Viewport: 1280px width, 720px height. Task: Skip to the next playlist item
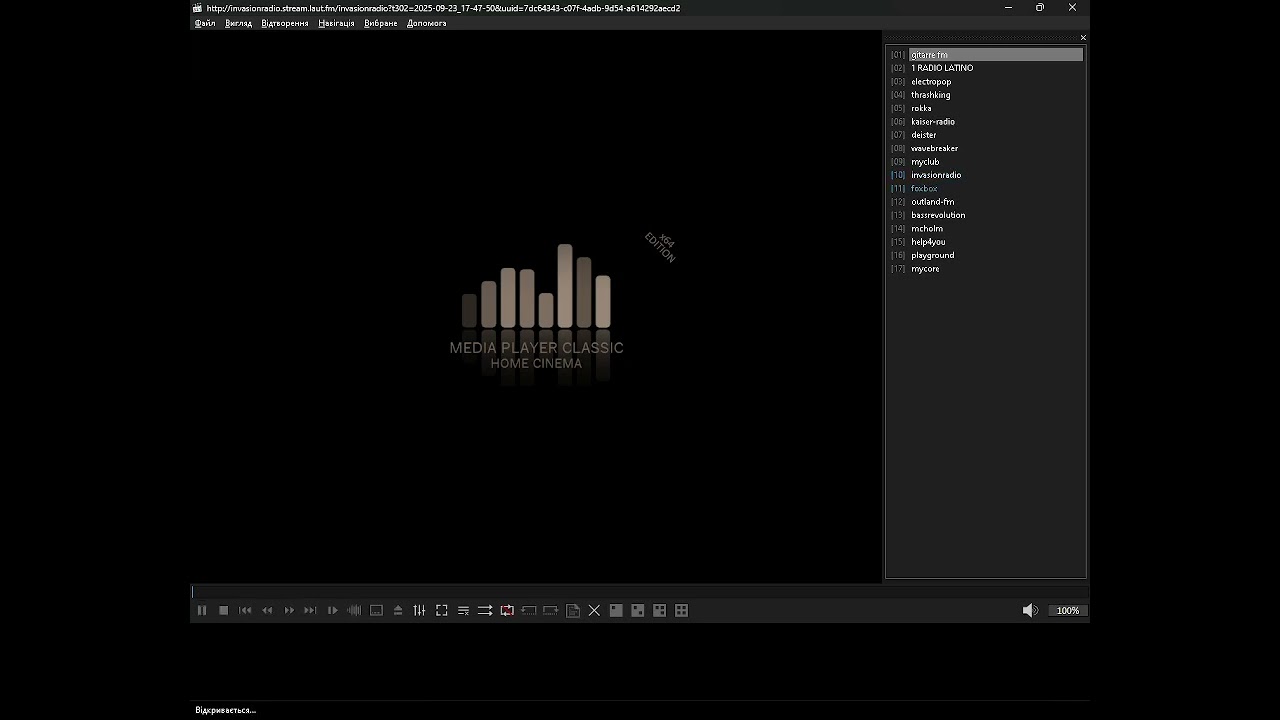coord(311,610)
